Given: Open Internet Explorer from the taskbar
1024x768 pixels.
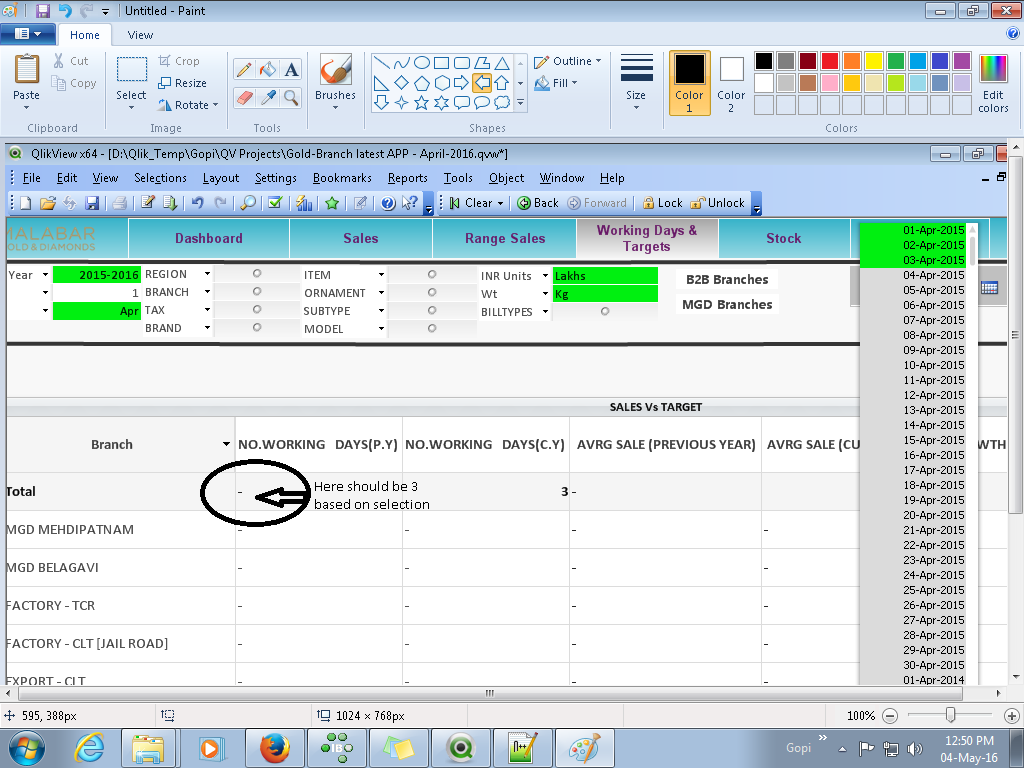Looking at the screenshot, I should (89, 748).
